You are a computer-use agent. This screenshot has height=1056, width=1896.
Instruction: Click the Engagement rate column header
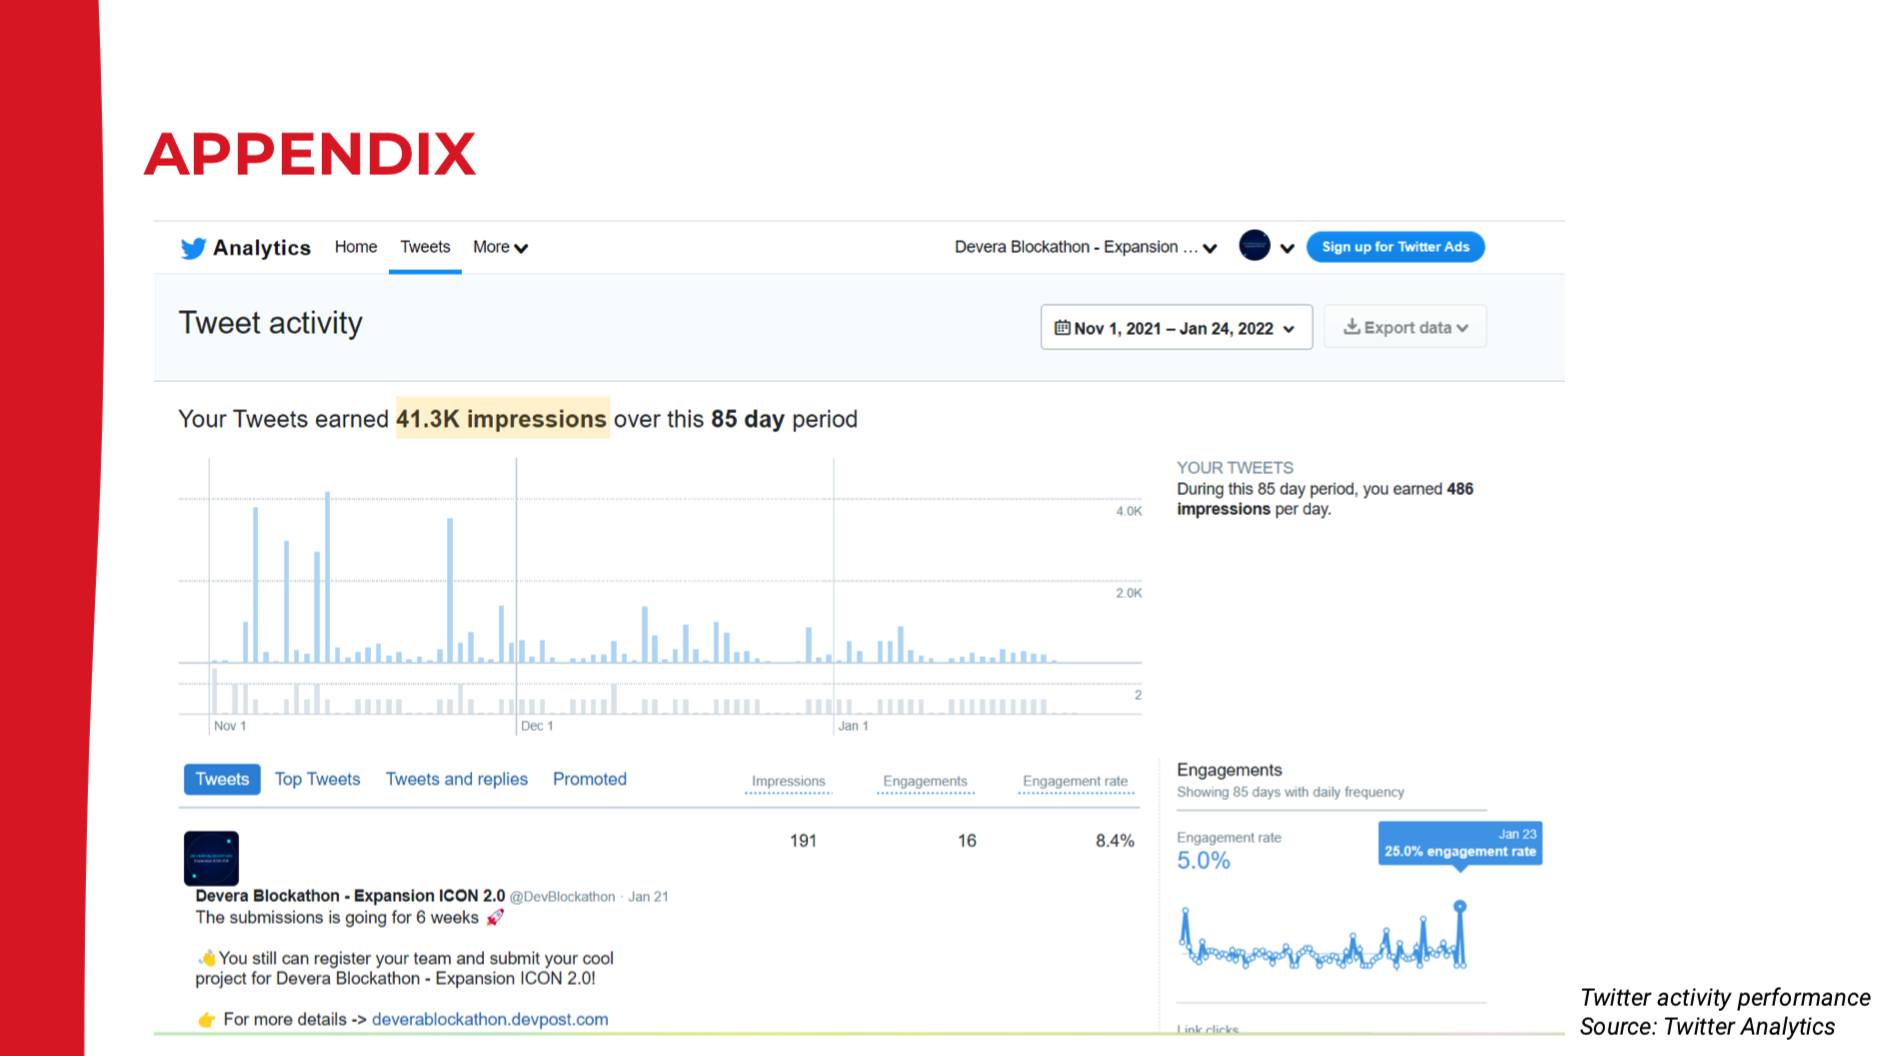[x=1075, y=781]
